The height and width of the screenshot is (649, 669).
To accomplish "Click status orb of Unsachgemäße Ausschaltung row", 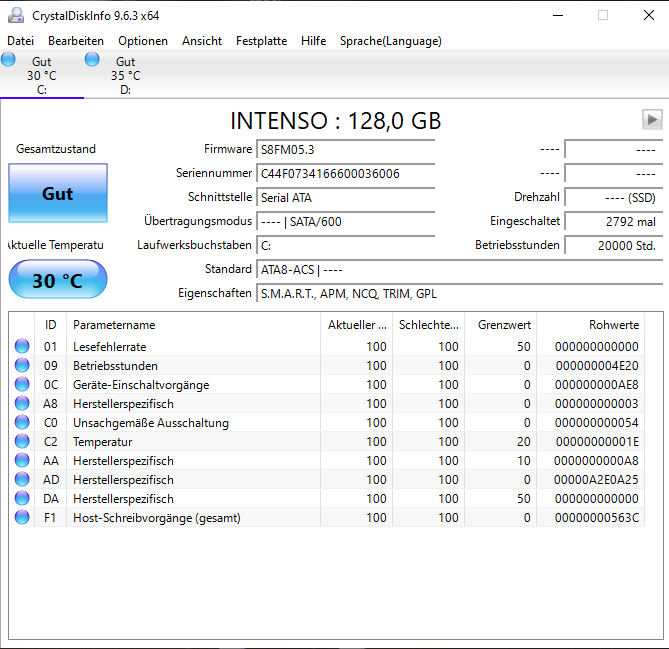I will click(22, 422).
